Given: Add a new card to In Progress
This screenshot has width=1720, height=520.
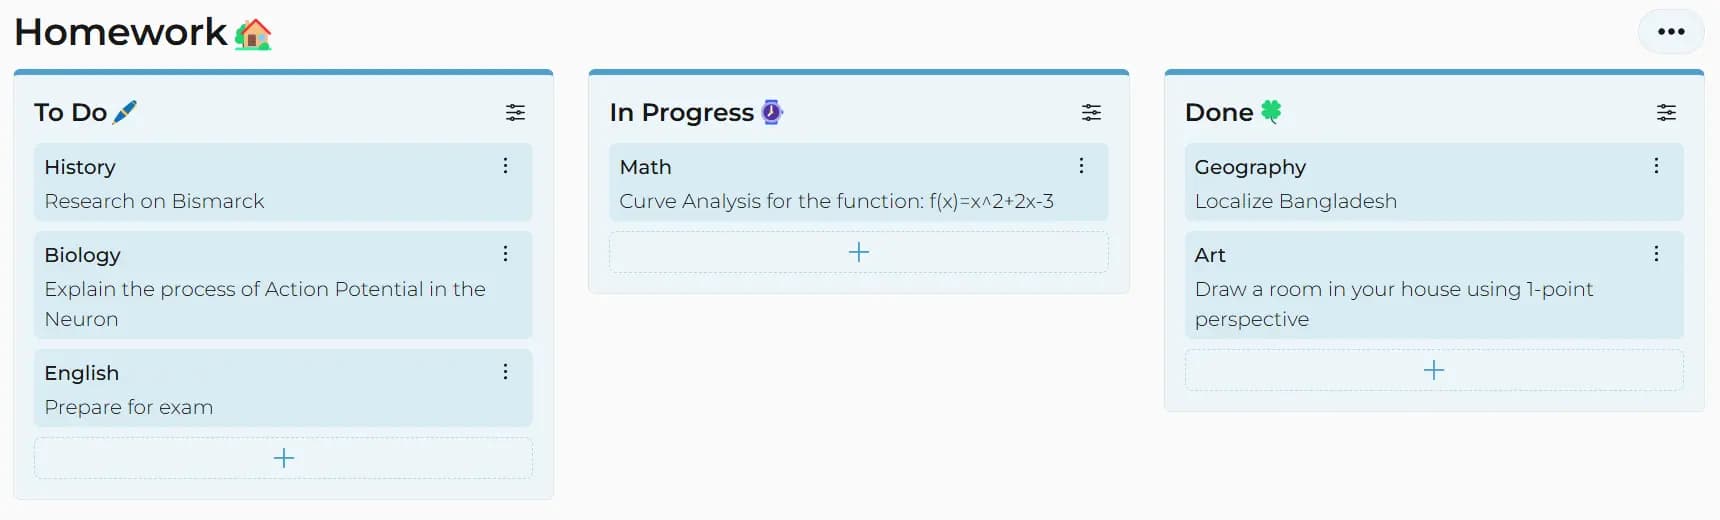Looking at the screenshot, I should tap(859, 252).
